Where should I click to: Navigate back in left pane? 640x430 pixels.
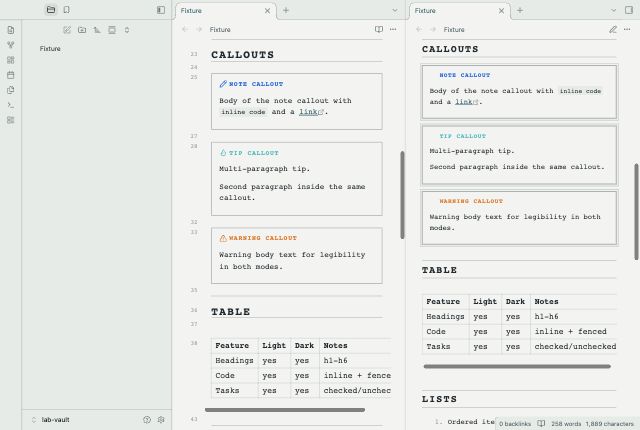point(185,29)
